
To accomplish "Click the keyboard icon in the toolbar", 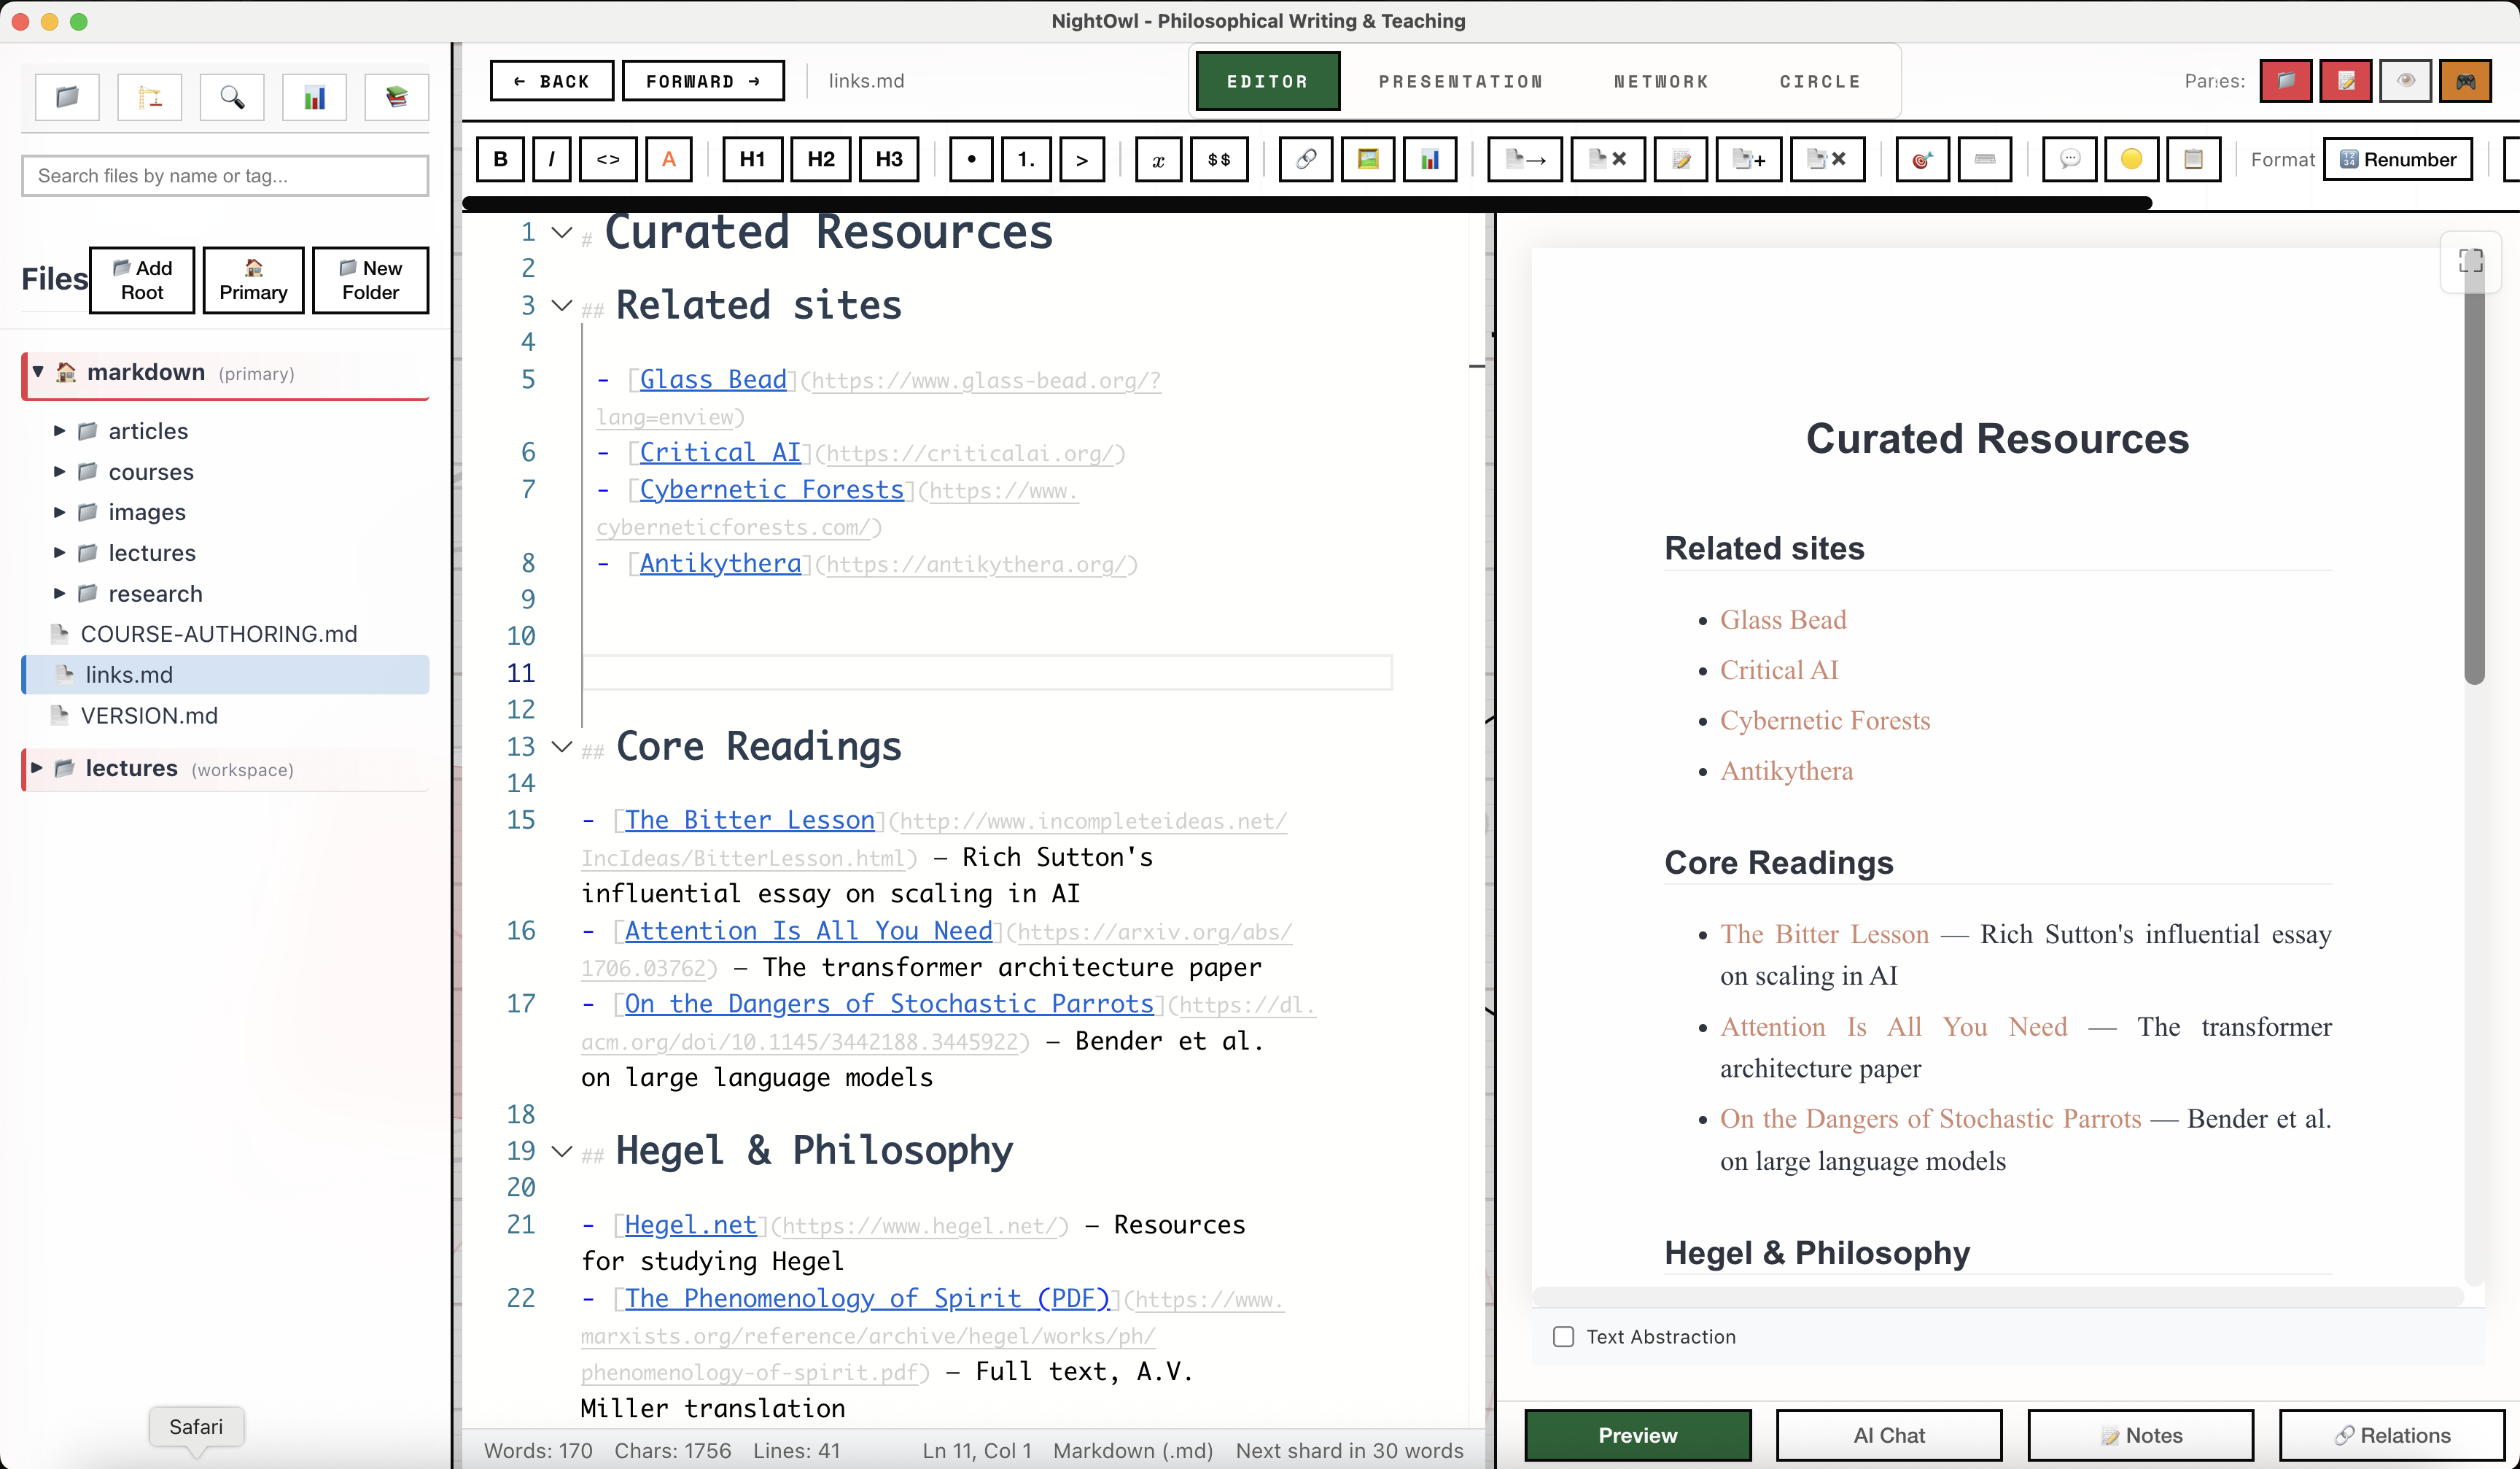I will click(1984, 158).
